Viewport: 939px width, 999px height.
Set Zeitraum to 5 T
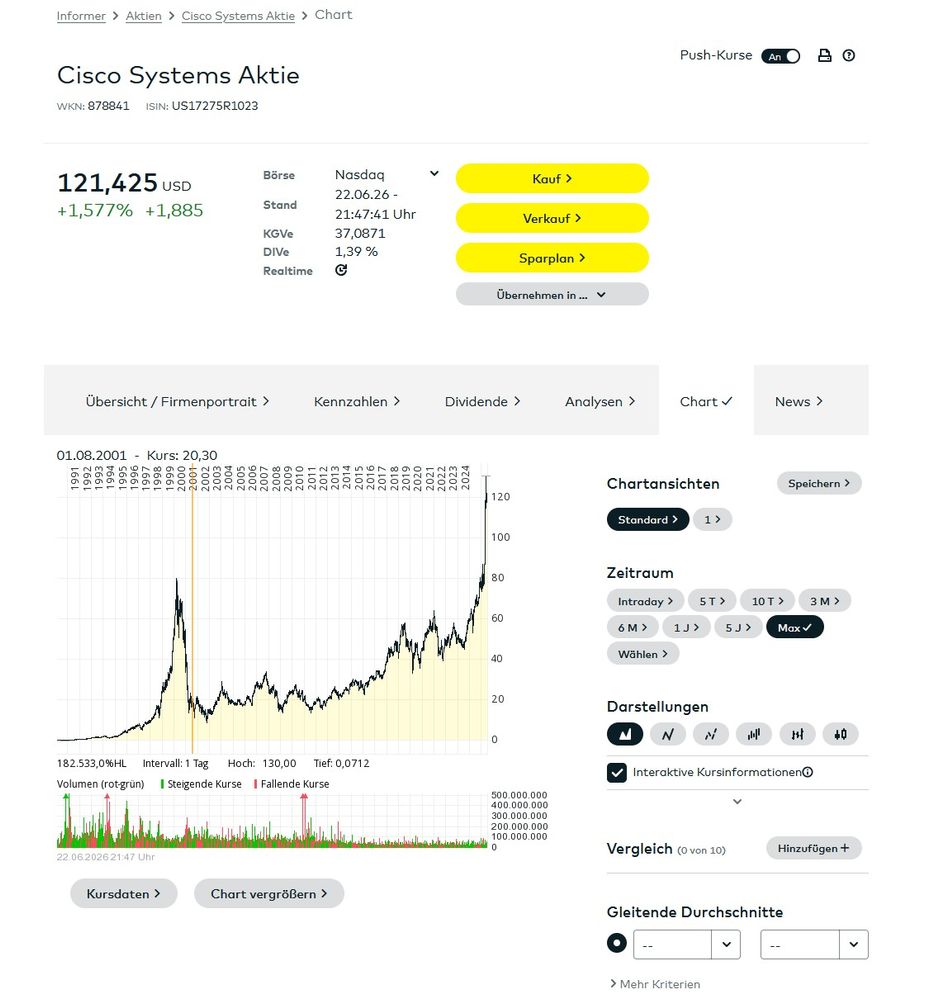712,601
